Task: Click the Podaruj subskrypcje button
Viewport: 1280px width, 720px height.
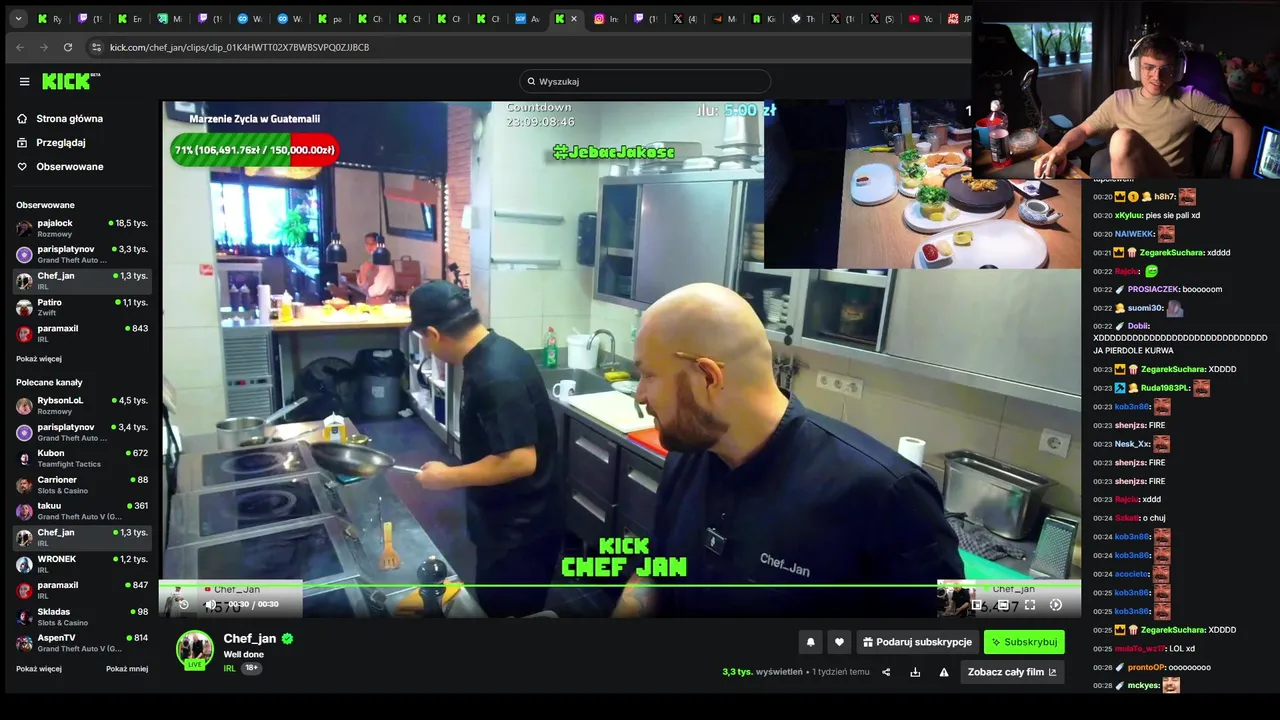Action: click(x=917, y=642)
